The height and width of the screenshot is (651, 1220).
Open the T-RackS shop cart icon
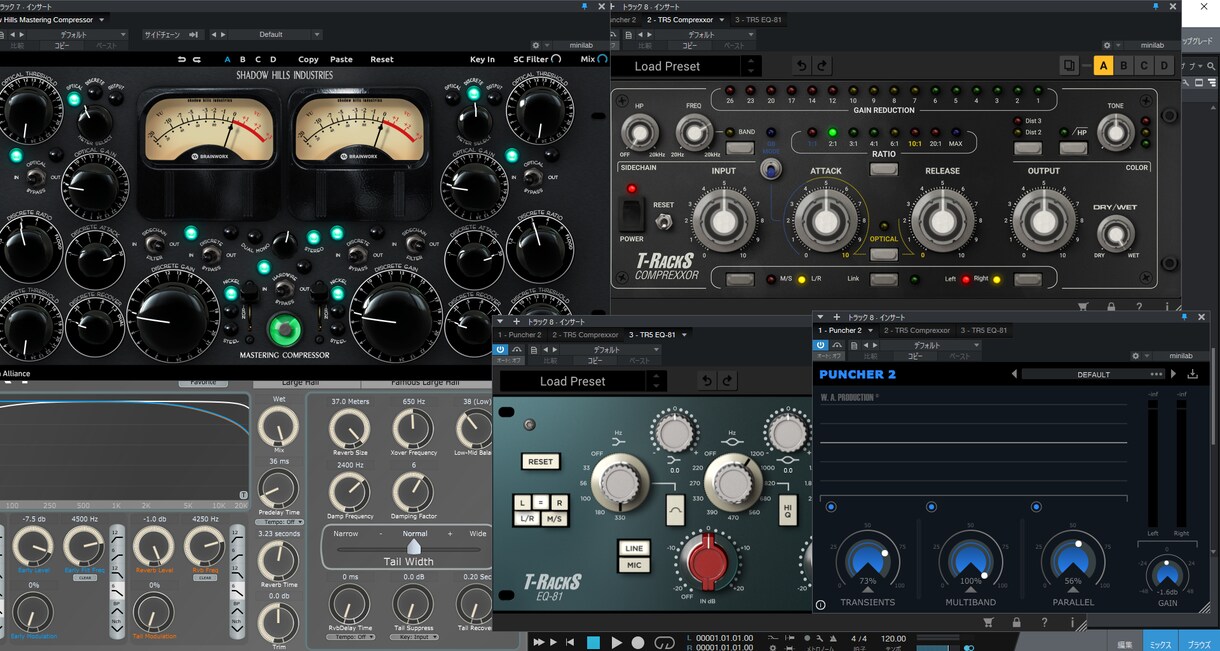[x=988, y=622]
